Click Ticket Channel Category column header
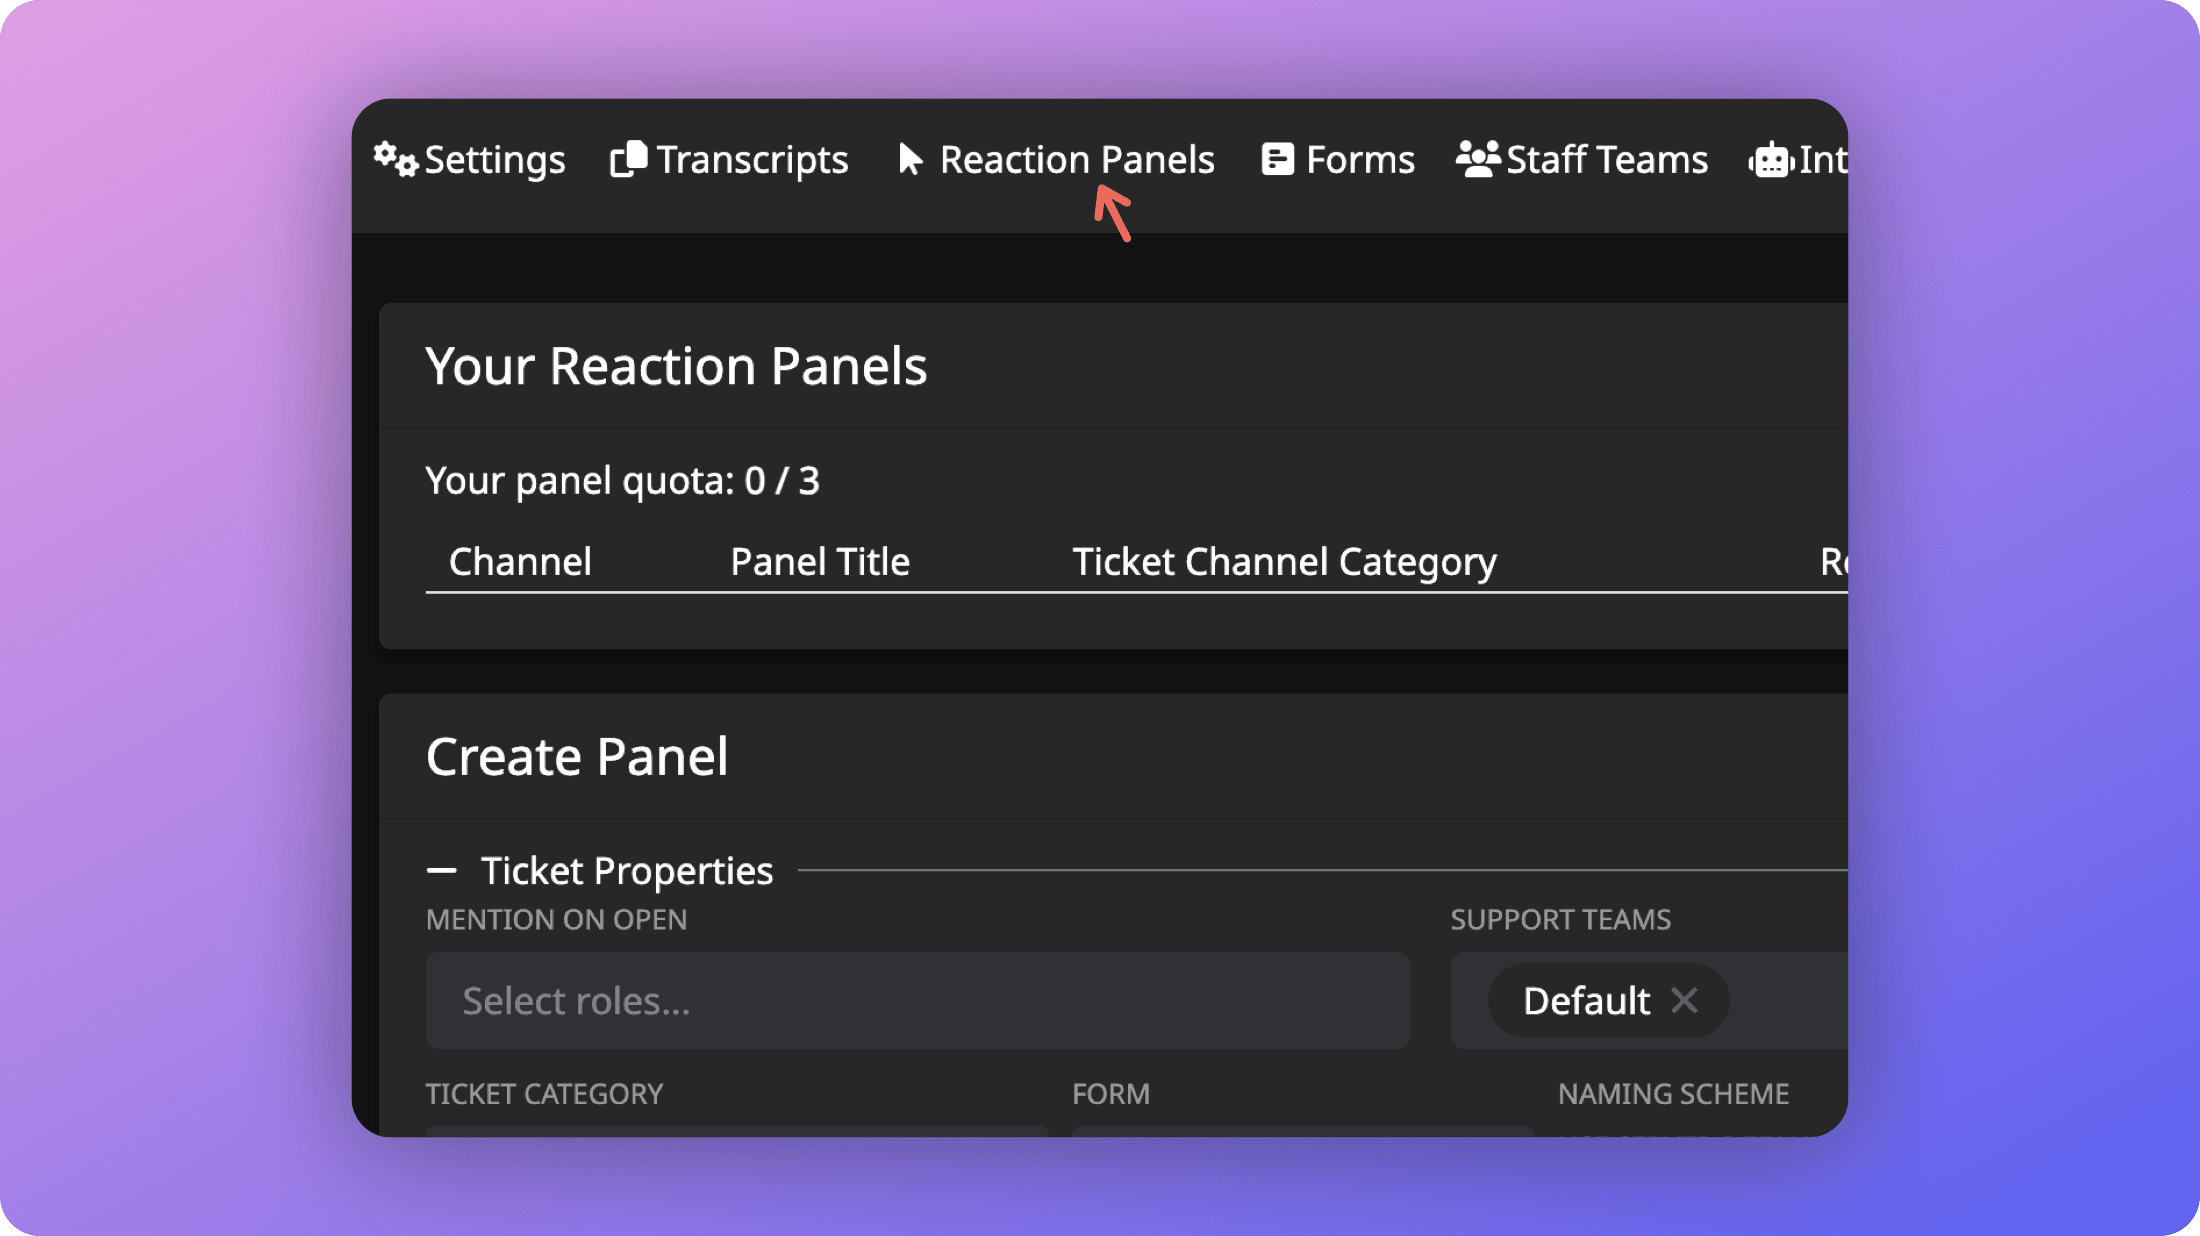 pos(1284,562)
